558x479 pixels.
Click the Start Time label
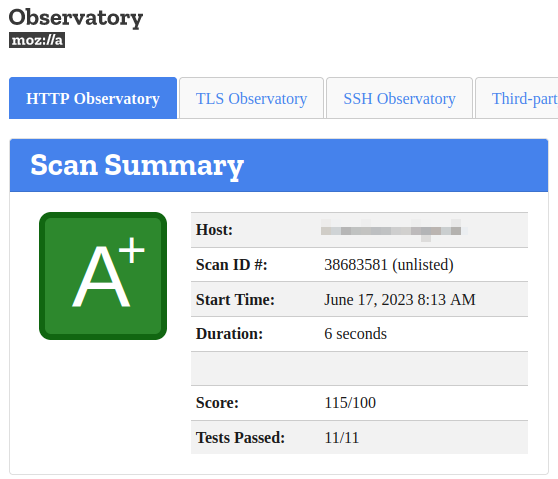235,300
